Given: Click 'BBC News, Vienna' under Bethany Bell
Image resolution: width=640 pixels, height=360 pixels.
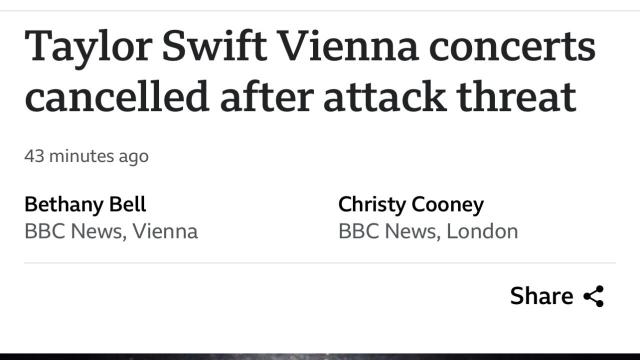Looking at the screenshot, I should click(x=111, y=231).
